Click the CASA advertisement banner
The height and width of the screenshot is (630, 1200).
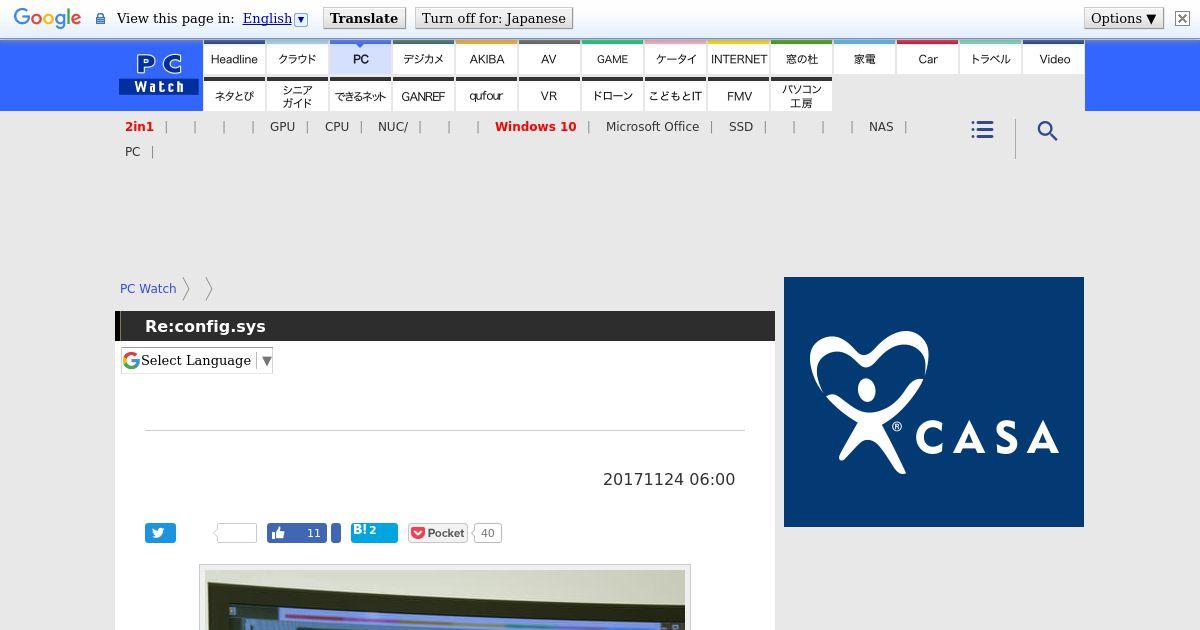(x=934, y=402)
